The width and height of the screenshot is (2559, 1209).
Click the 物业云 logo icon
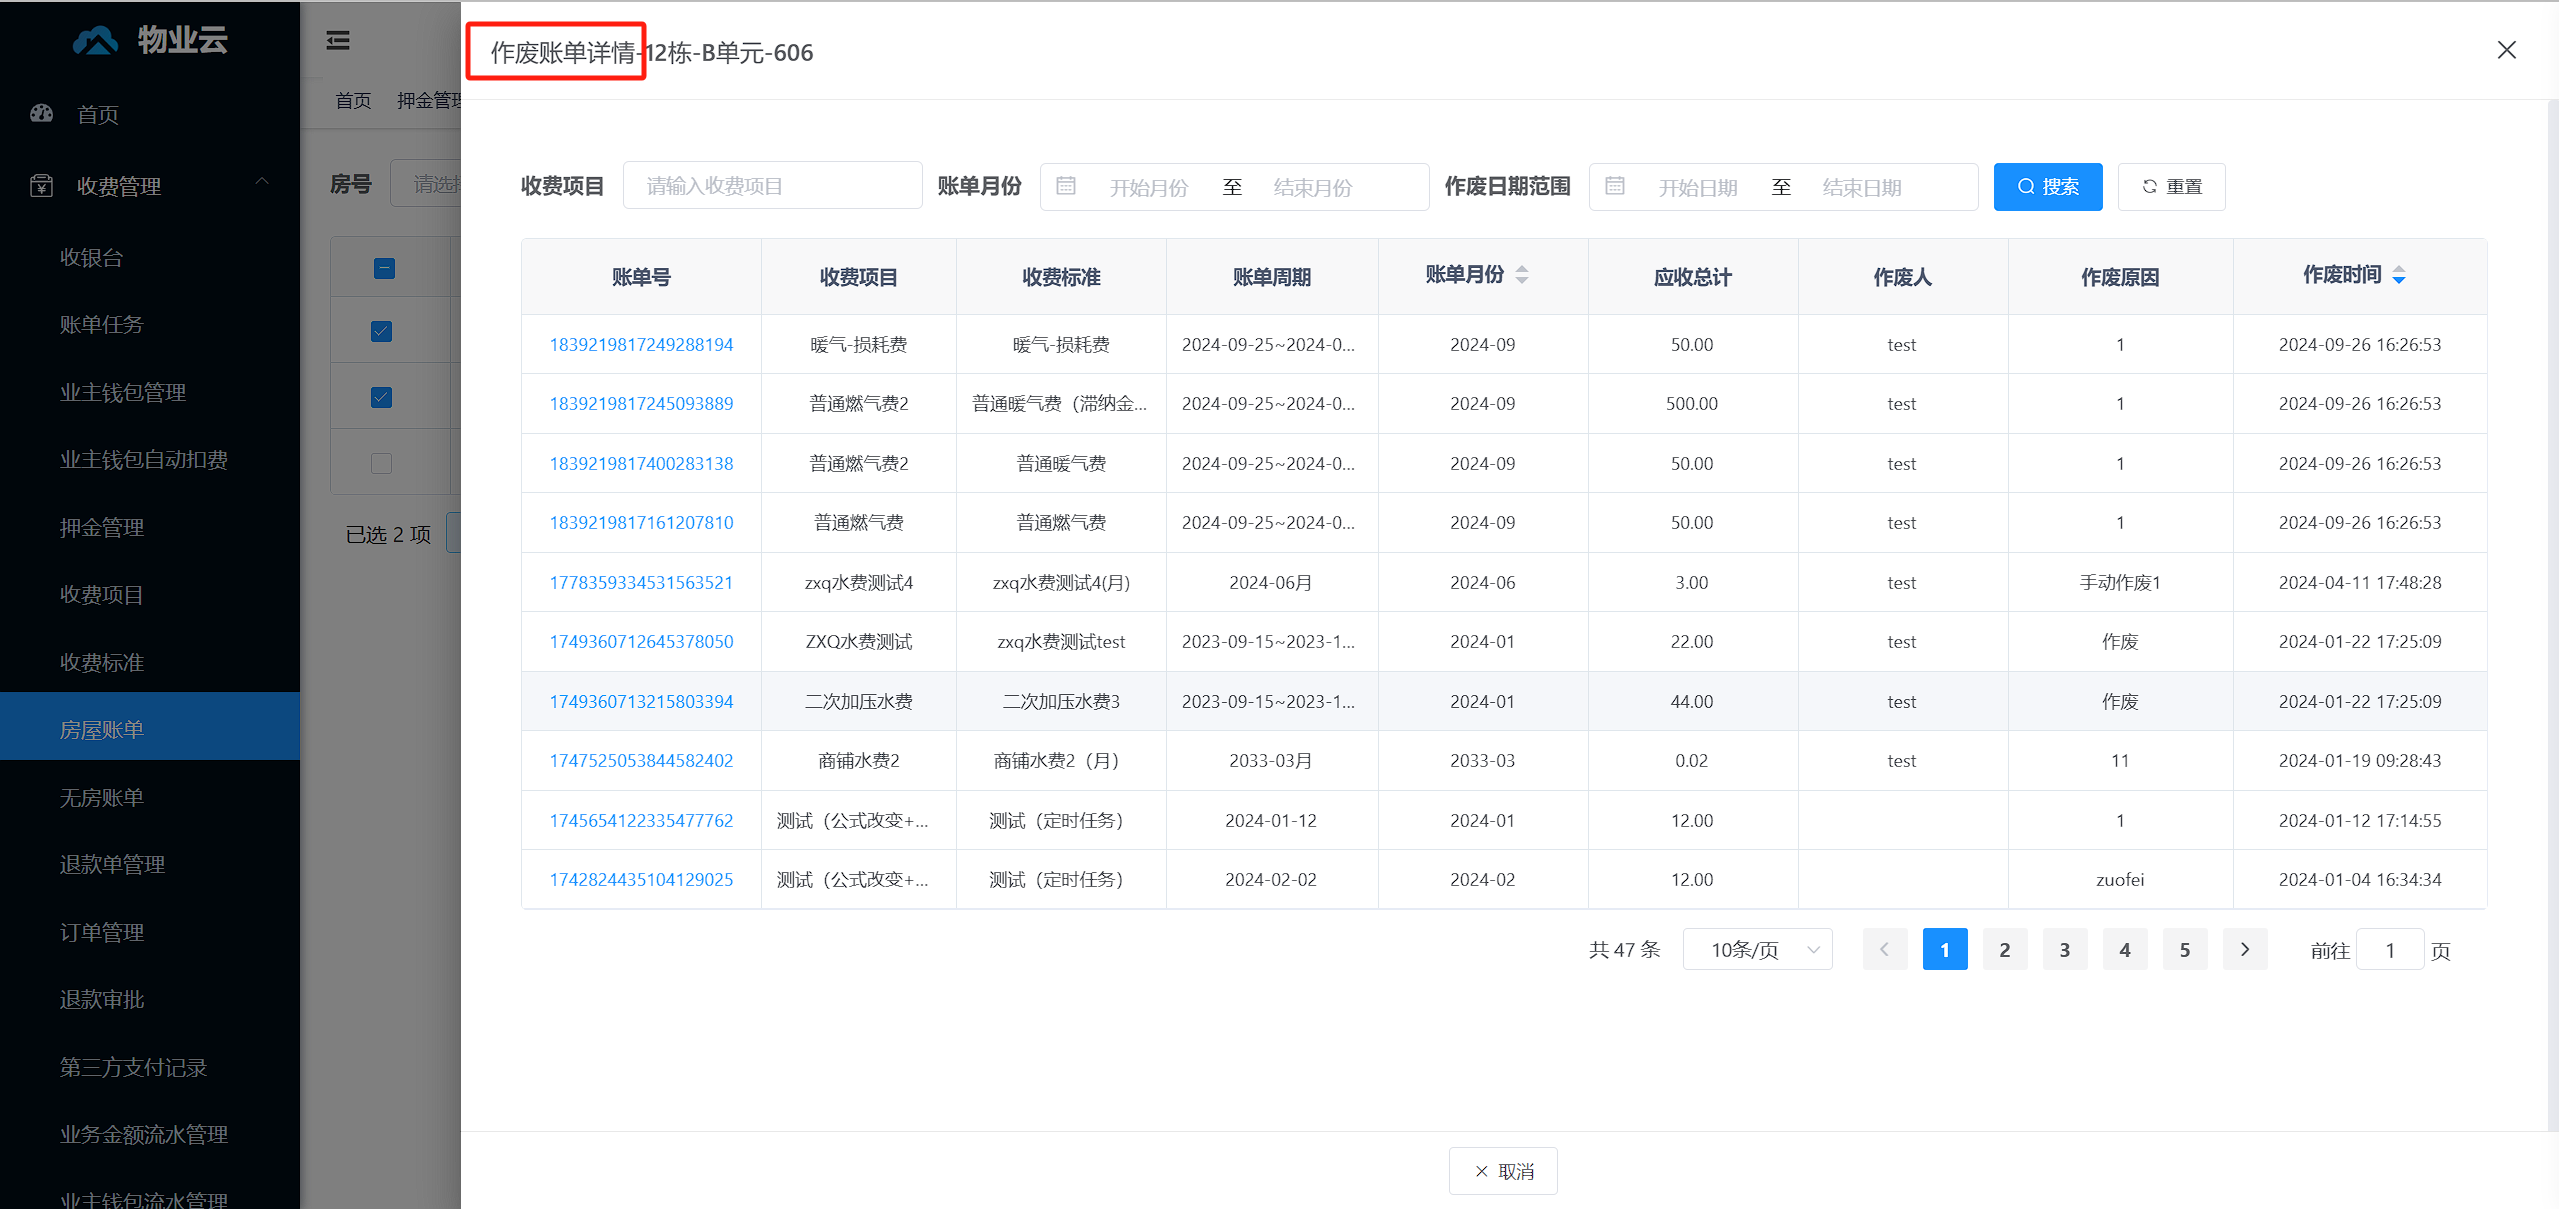pyautogui.click(x=96, y=40)
